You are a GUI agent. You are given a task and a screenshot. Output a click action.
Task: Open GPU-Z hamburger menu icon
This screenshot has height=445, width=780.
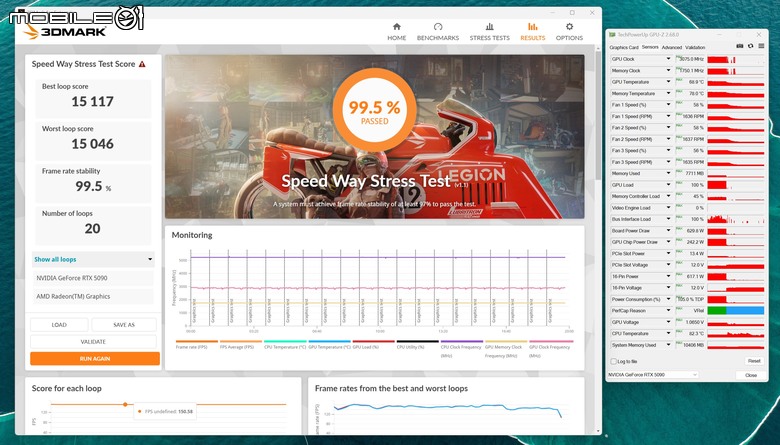pyautogui.click(x=761, y=46)
